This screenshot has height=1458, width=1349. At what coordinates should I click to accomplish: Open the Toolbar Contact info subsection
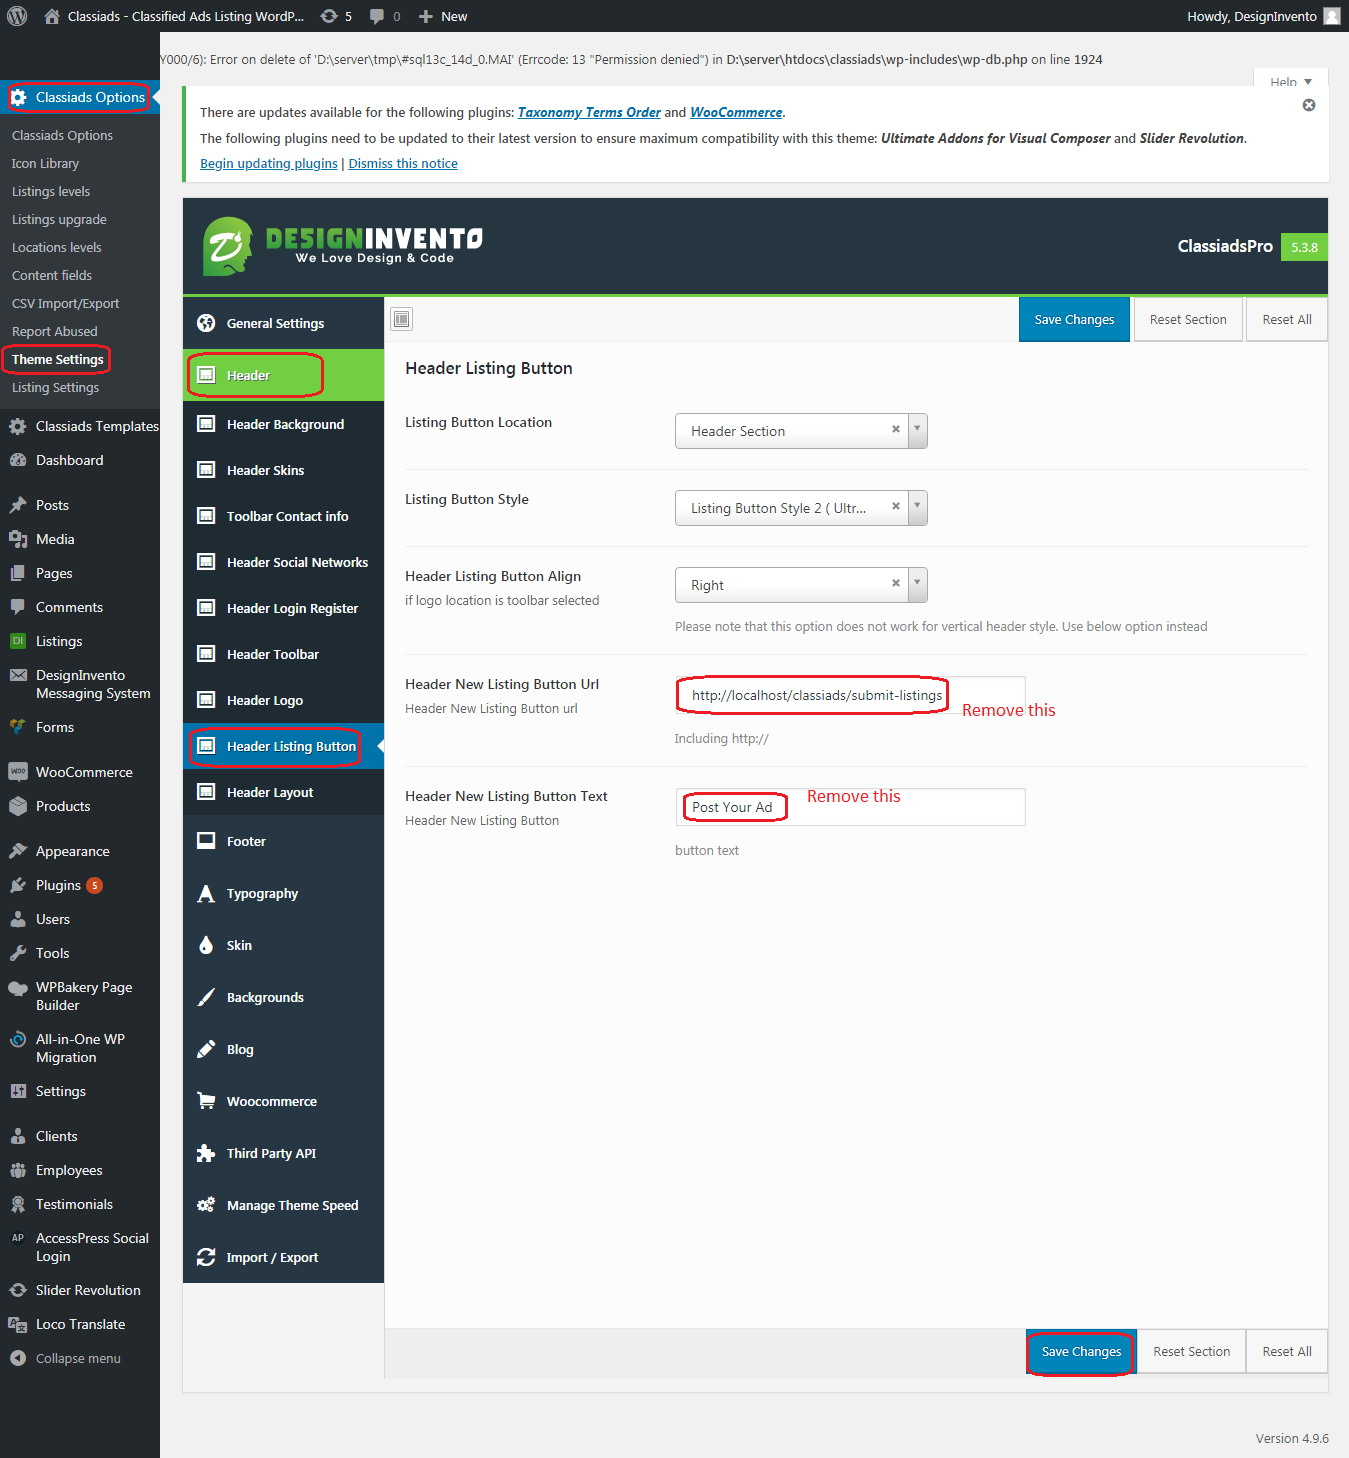click(x=283, y=516)
